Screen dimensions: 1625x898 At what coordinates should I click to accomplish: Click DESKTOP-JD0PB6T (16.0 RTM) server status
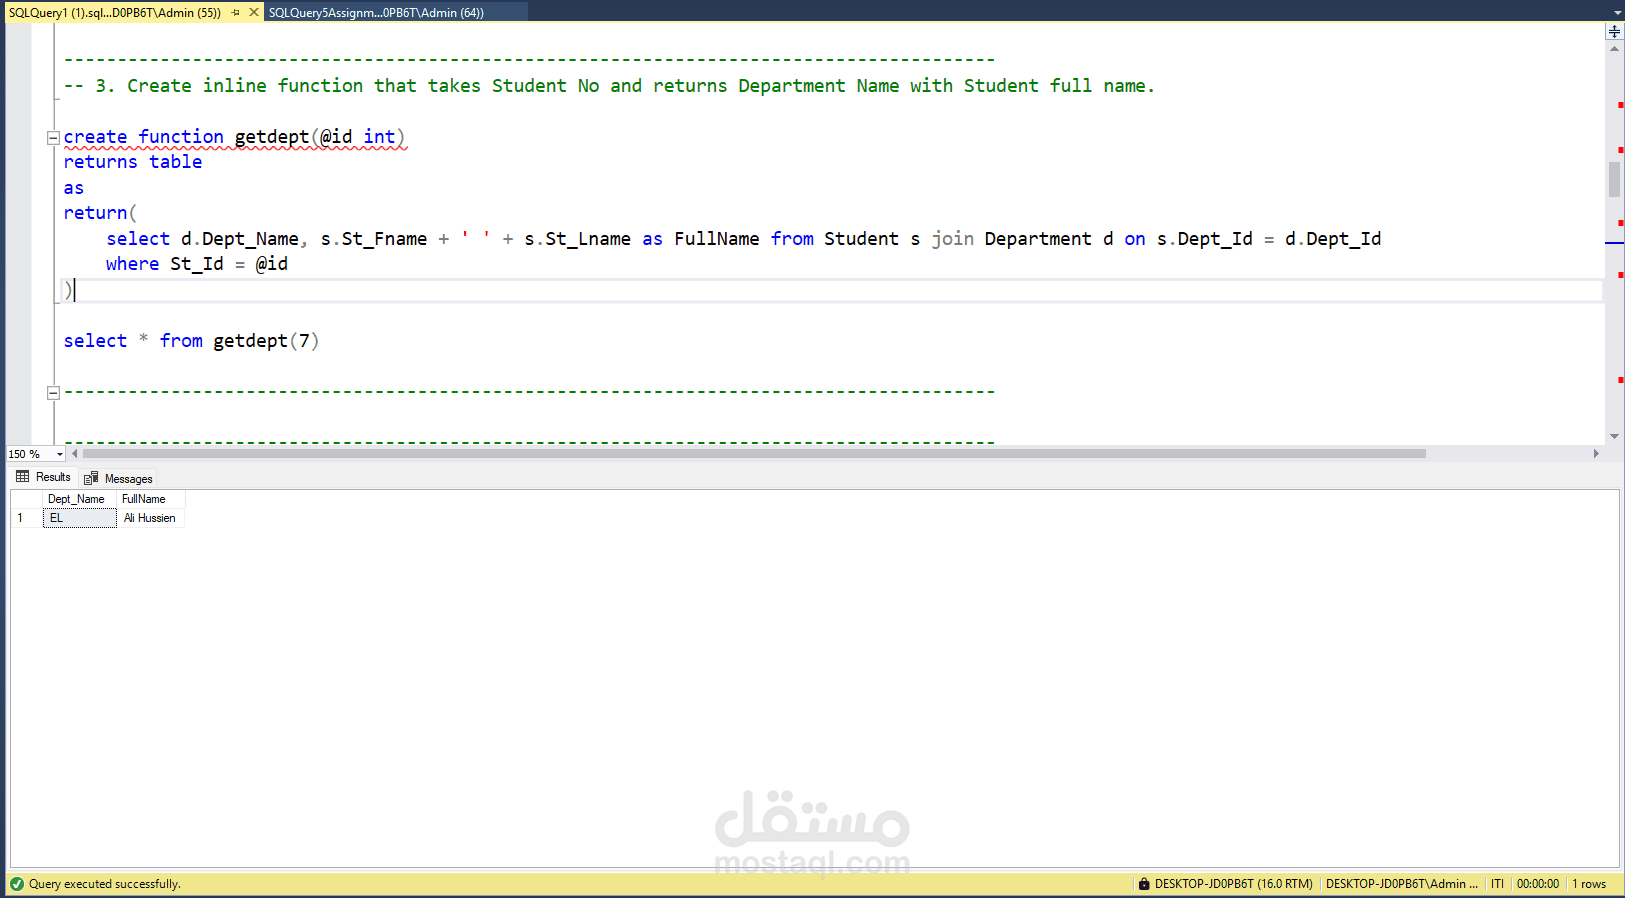pos(1233,884)
